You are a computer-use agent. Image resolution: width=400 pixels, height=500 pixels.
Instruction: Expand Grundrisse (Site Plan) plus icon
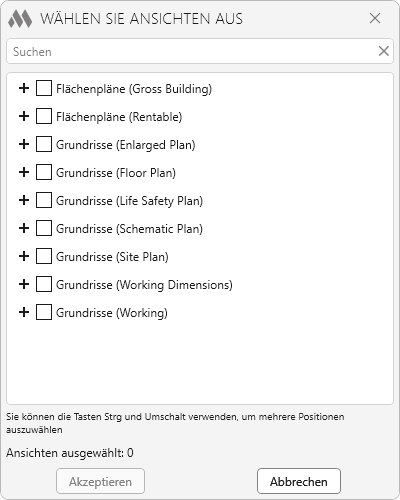(24, 256)
